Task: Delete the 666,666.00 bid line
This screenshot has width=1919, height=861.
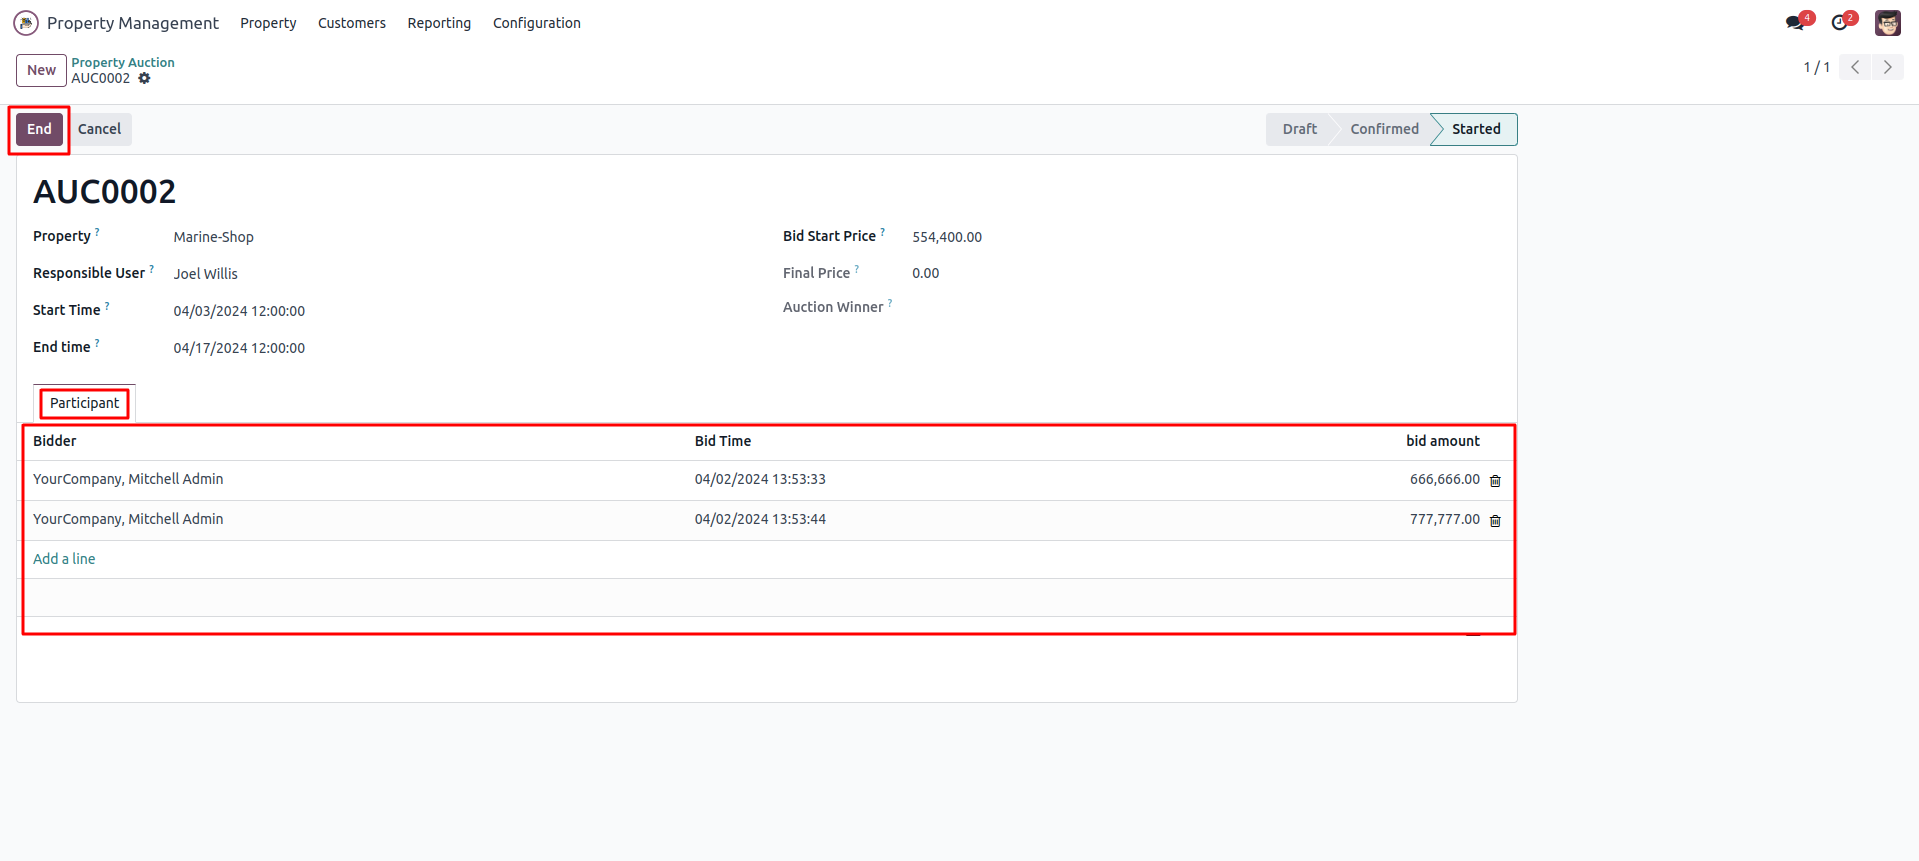Action: coord(1495,481)
